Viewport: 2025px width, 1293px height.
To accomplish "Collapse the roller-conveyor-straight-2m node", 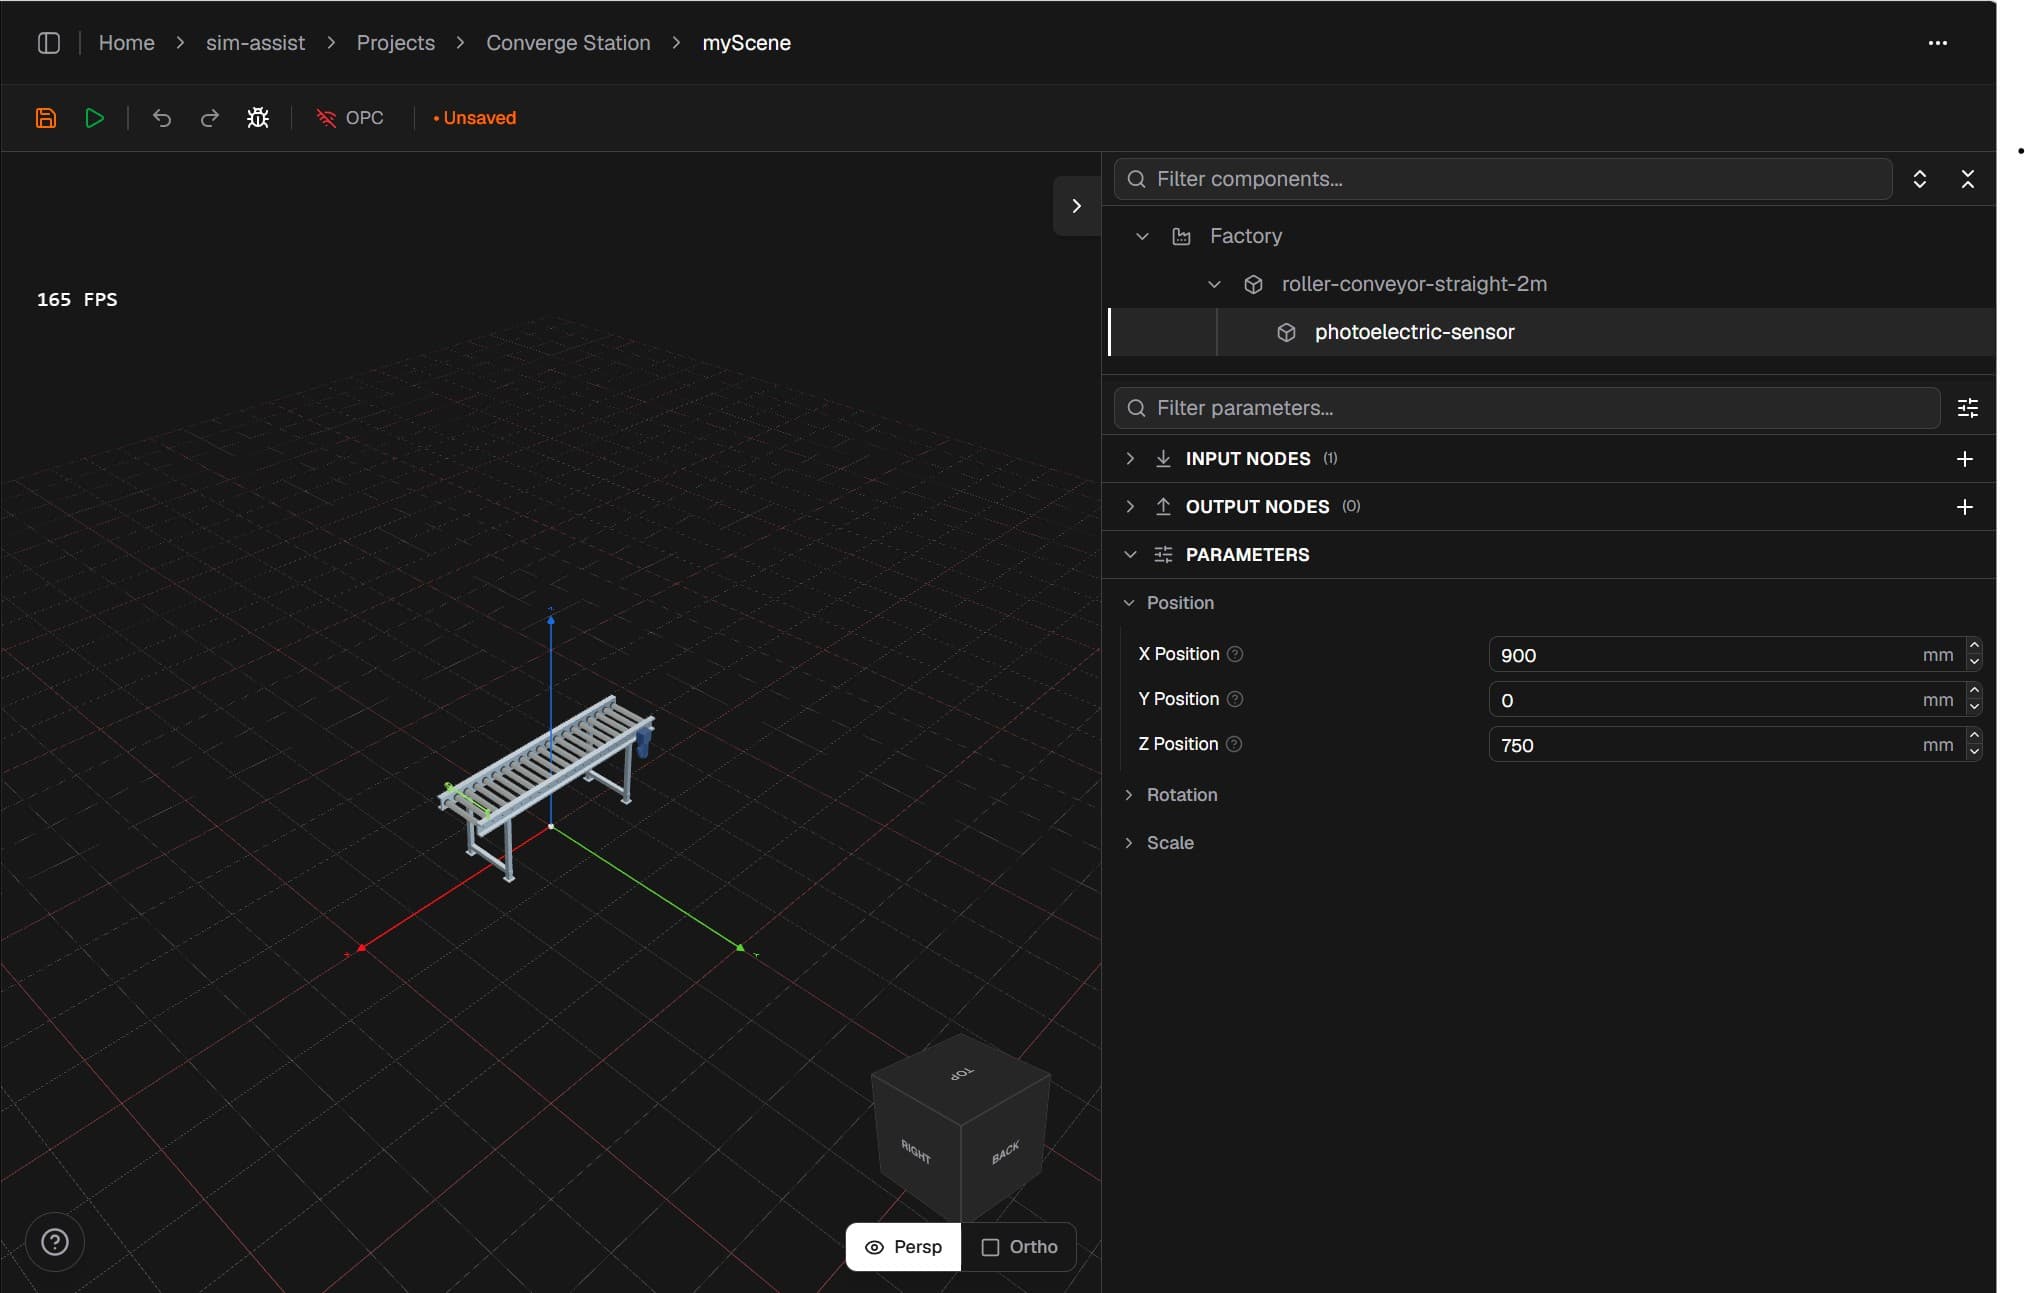I will (1213, 284).
